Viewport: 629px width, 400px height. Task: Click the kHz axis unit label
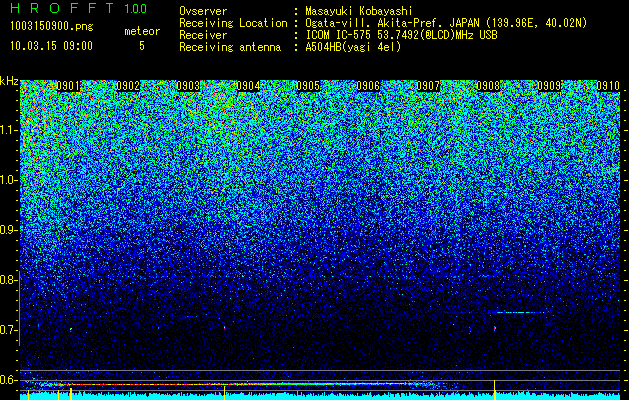point(9,81)
